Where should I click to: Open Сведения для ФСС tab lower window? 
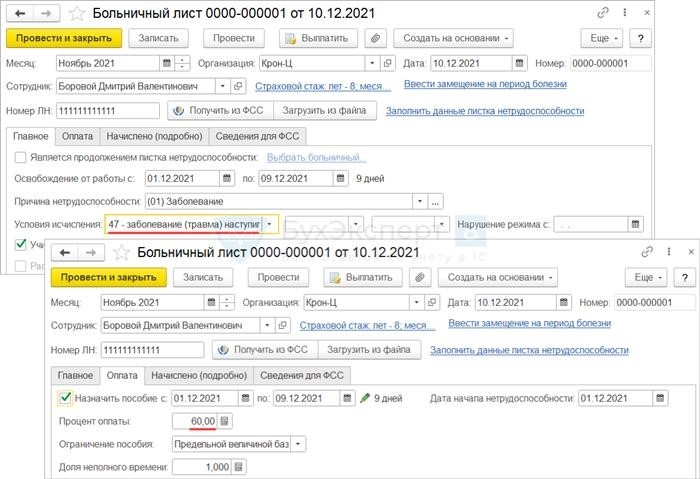tap(302, 375)
